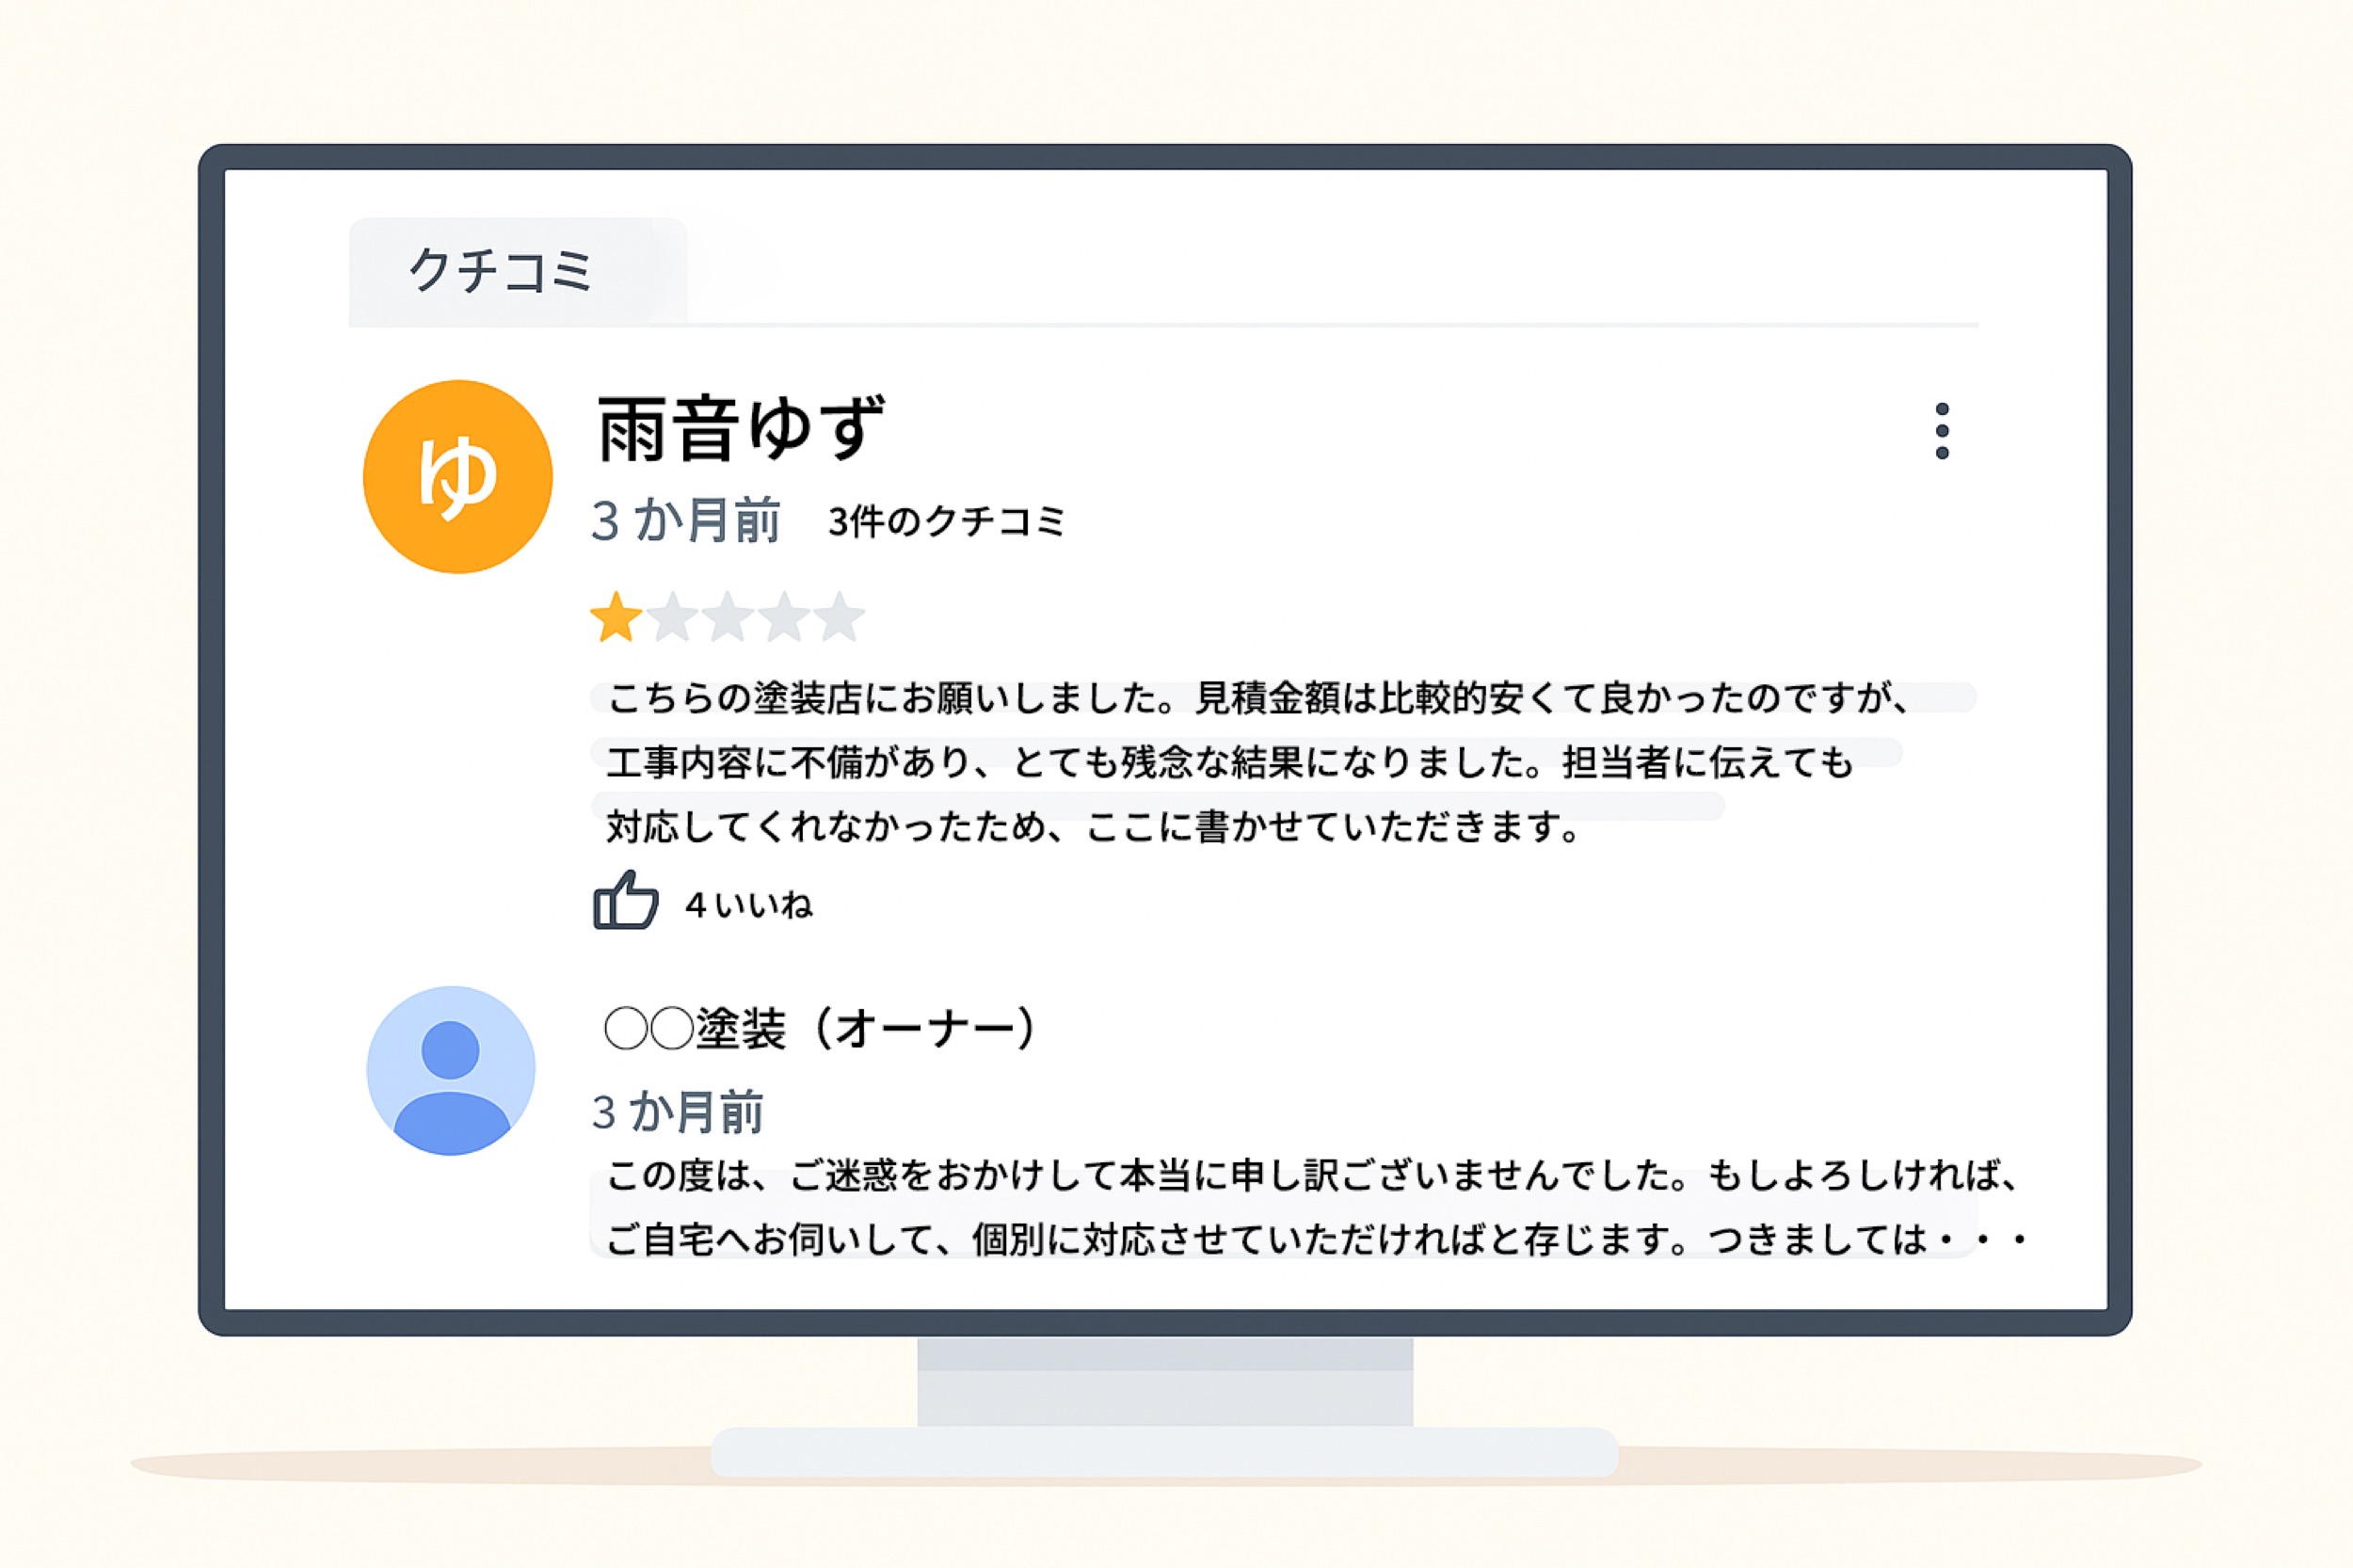This screenshot has width=2353, height=1568.
Task: Click the ○○塗装（オーナー） owner name
Action: [x=819, y=1029]
